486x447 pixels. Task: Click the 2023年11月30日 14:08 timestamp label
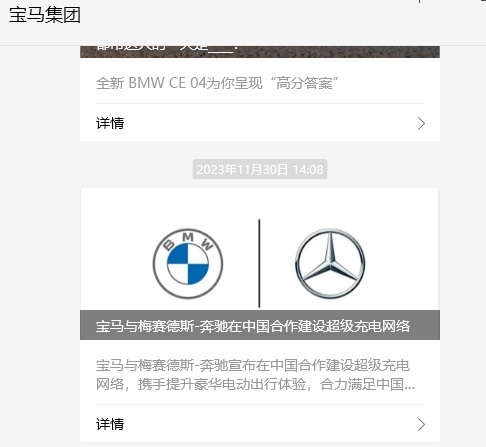click(260, 169)
